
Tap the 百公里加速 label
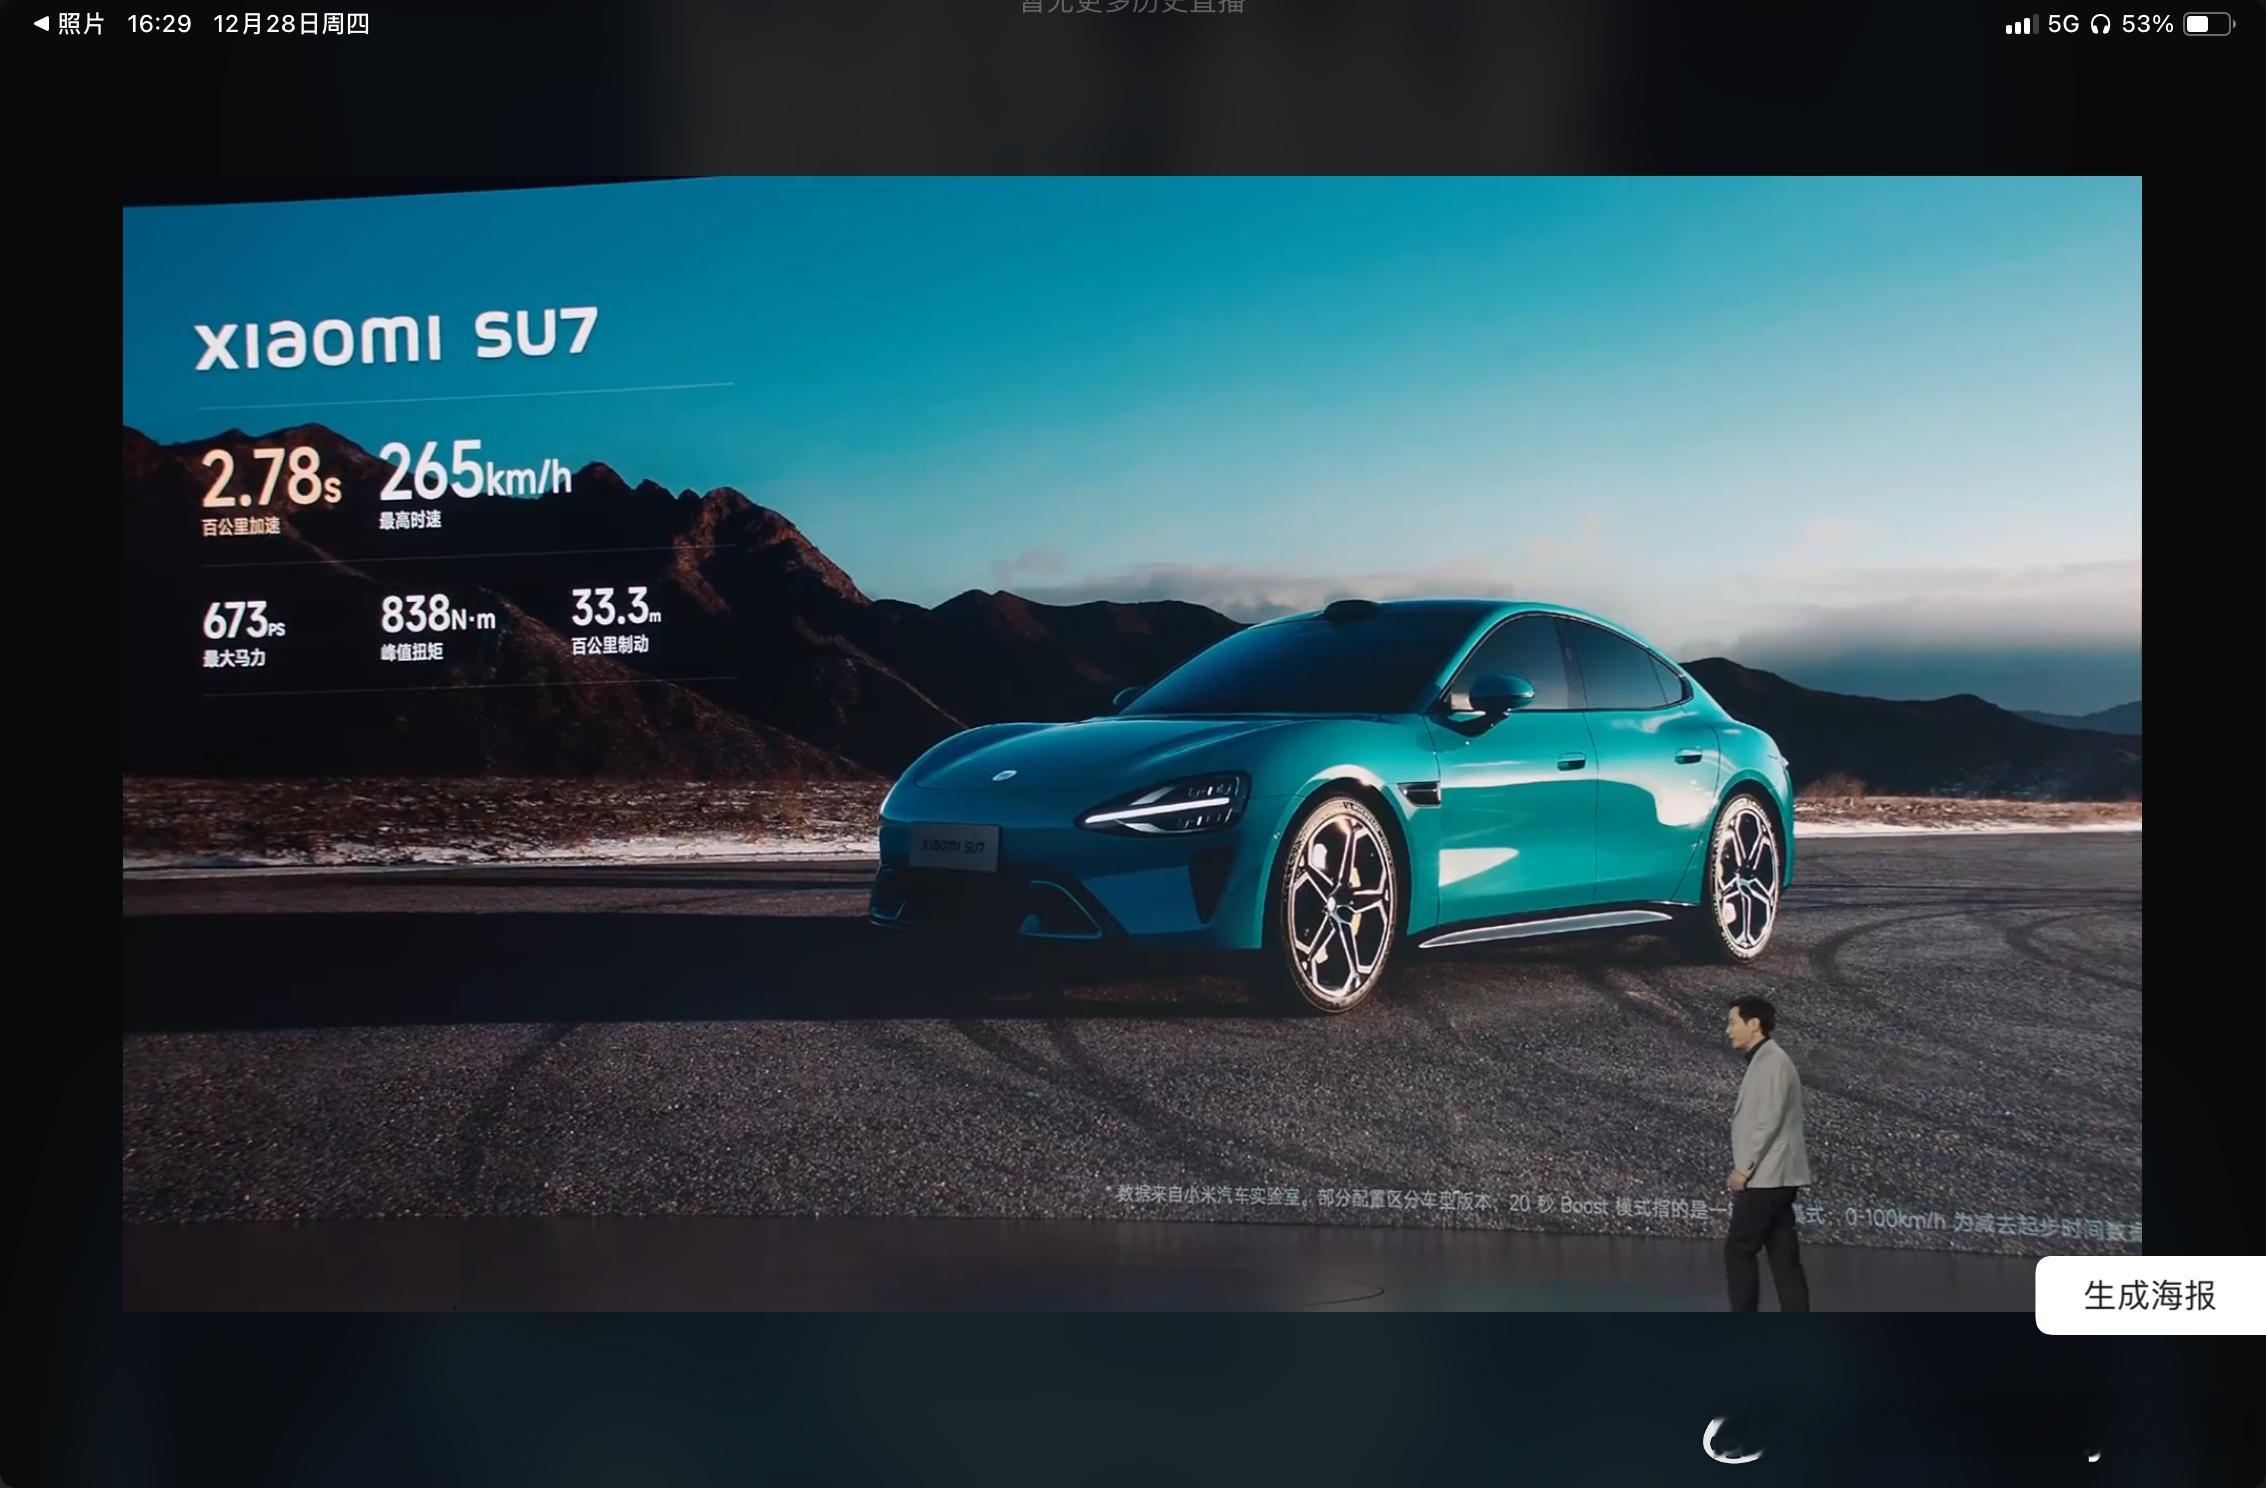point(241,526)
